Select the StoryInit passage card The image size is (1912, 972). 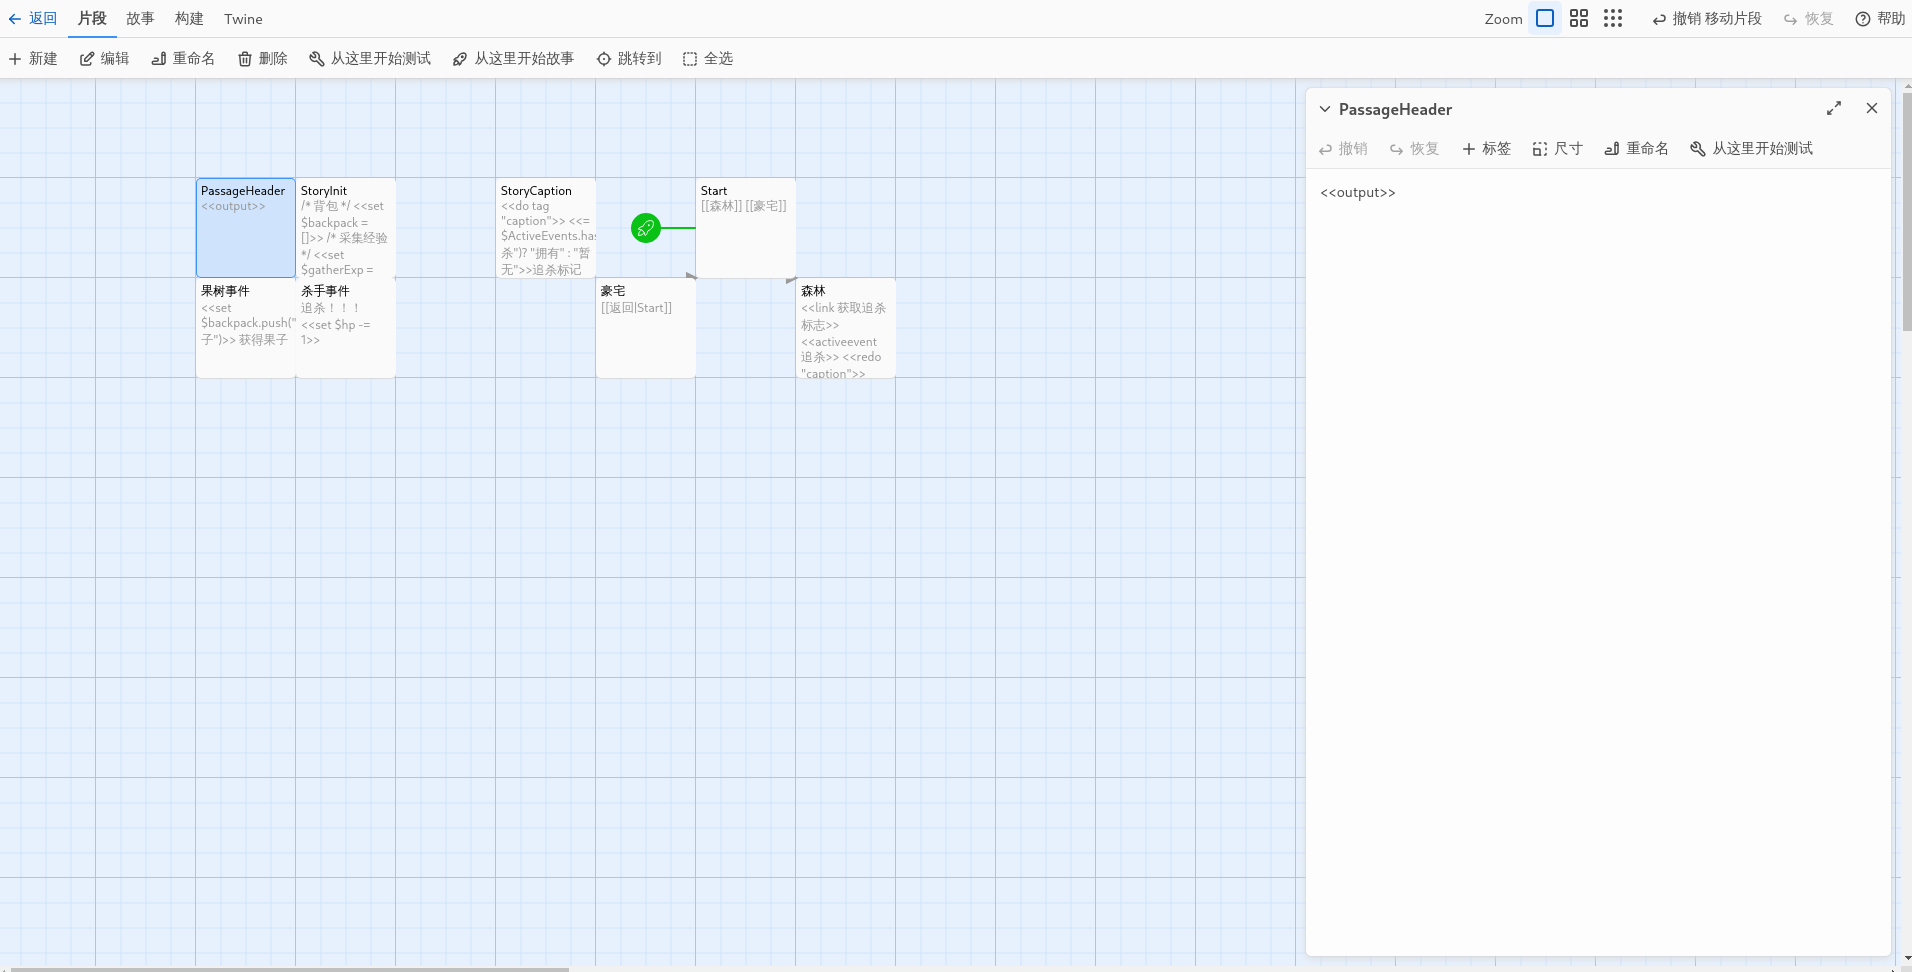pos(346,228)
